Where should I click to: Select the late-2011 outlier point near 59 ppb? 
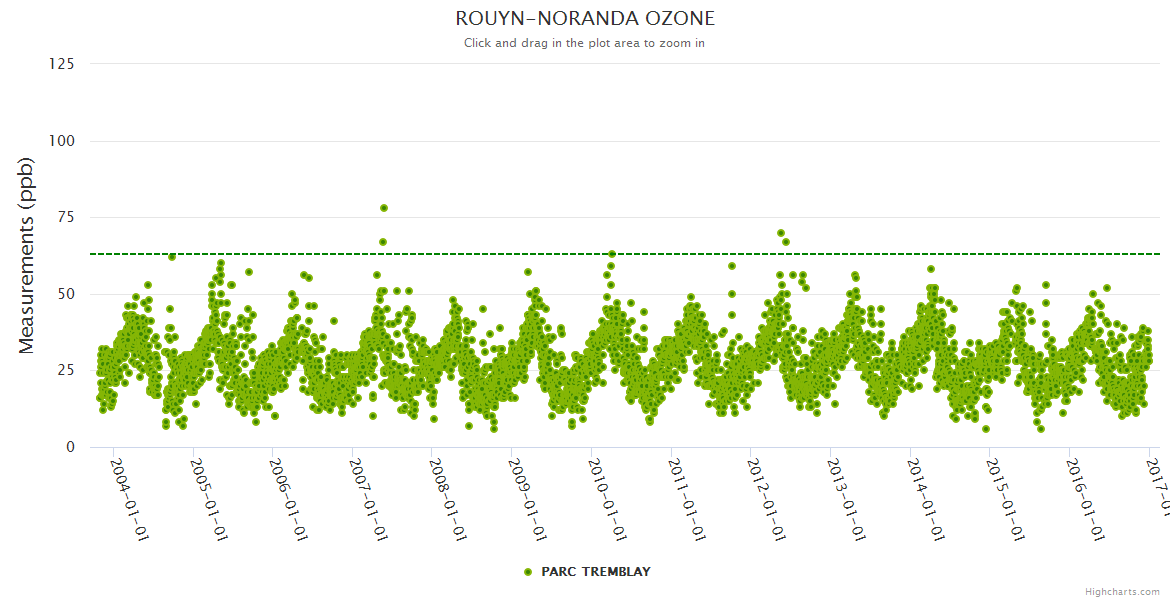[x=732, y=266]
